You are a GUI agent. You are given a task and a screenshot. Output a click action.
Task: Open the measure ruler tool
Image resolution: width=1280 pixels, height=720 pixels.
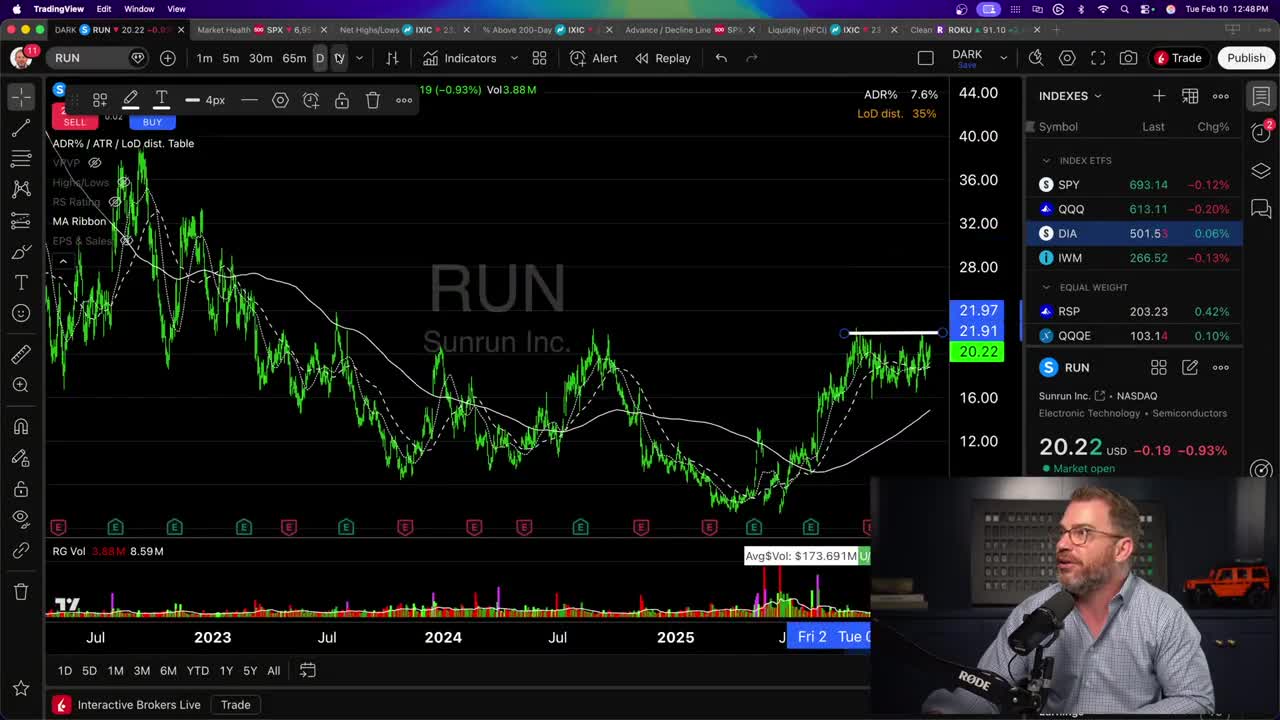[22, 352]
